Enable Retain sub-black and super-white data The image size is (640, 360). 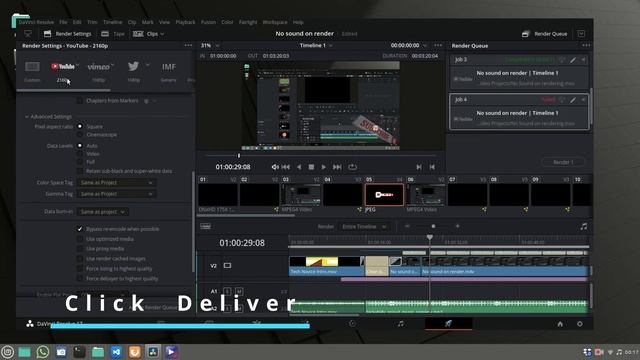click(80, 171)
